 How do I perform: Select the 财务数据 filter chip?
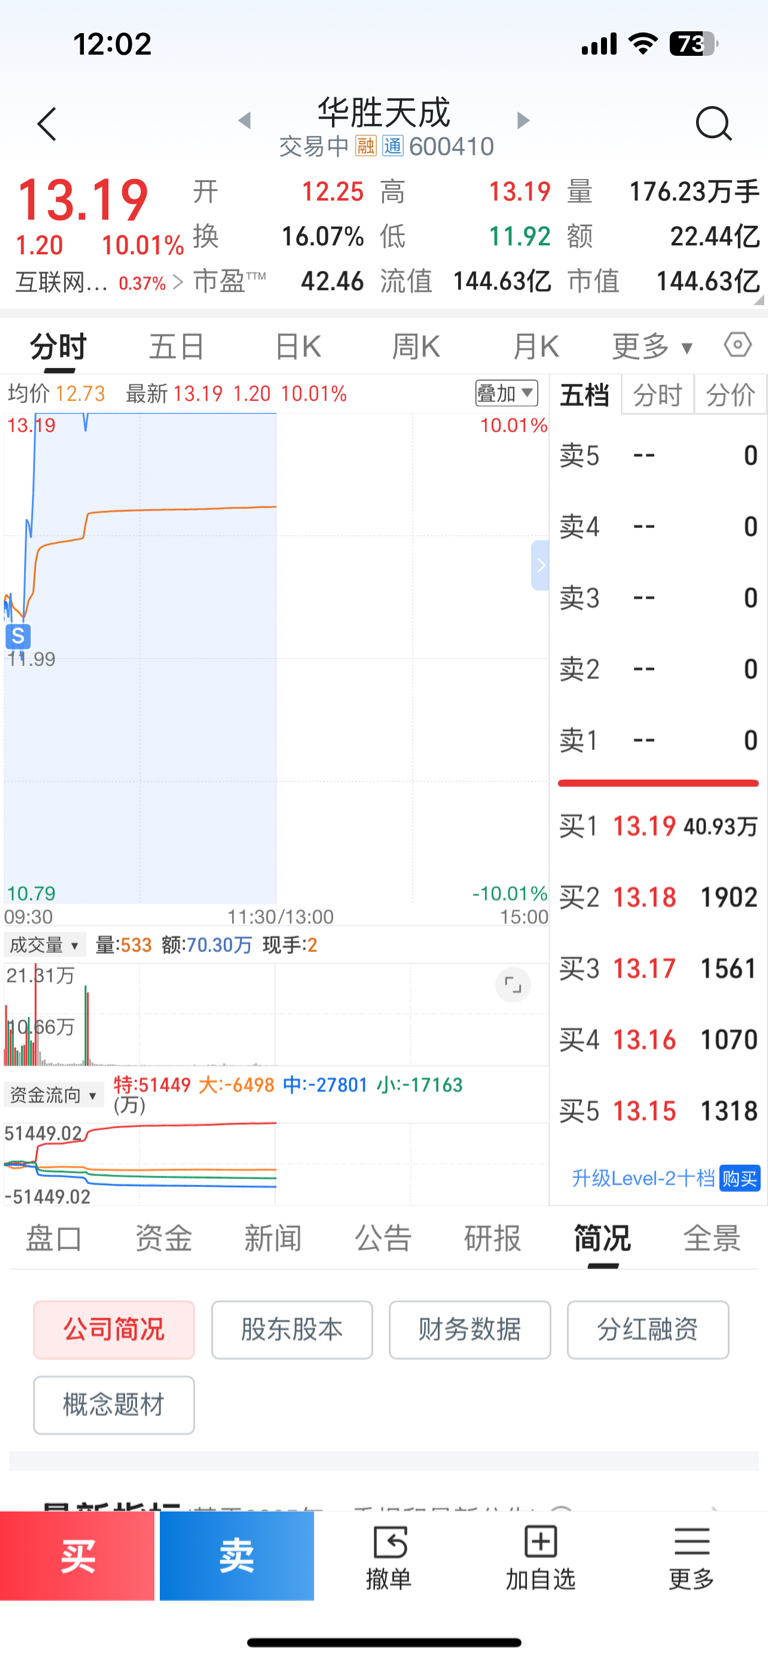(470, 1330)
